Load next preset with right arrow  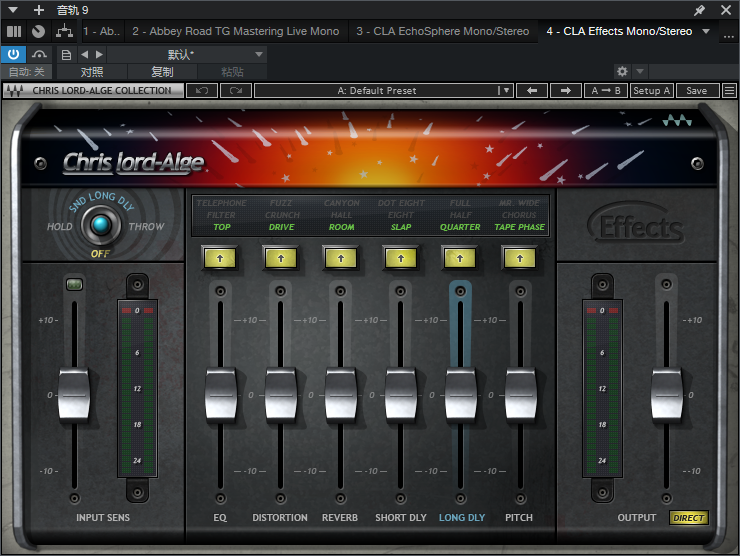click(x=566, y=91)
